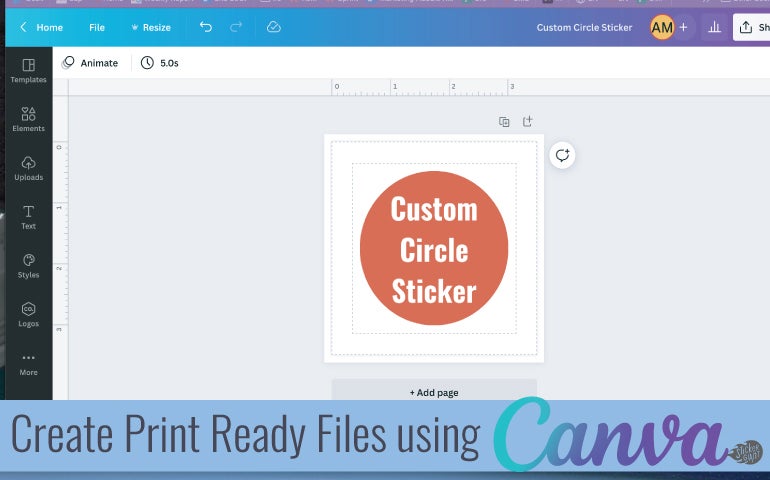This screenshot has height=480, width=770.
Task: Redo the last action
Action: (236, 27)
